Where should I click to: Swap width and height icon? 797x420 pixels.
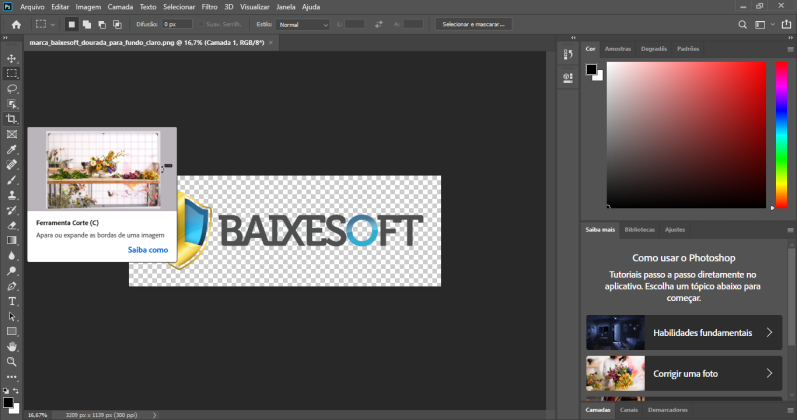click(x=379, y=24)
